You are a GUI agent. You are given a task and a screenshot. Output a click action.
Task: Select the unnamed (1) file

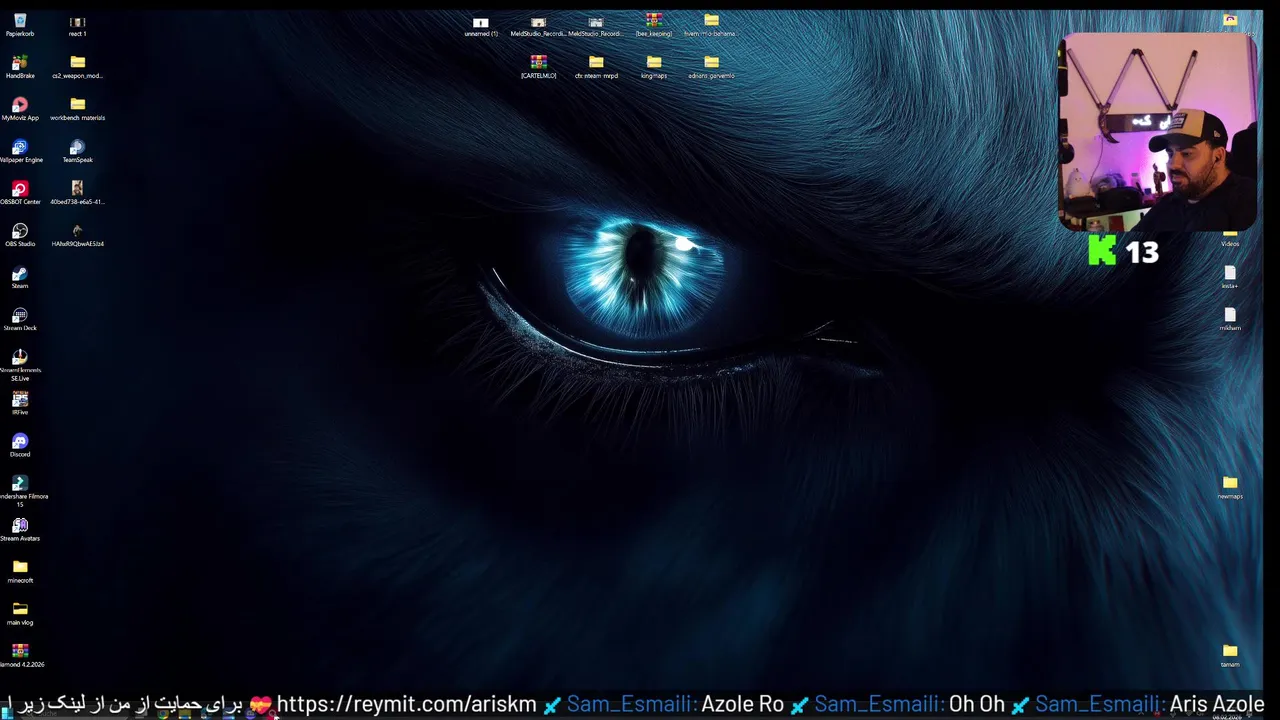pyautogui.click(x=481, y=25)
